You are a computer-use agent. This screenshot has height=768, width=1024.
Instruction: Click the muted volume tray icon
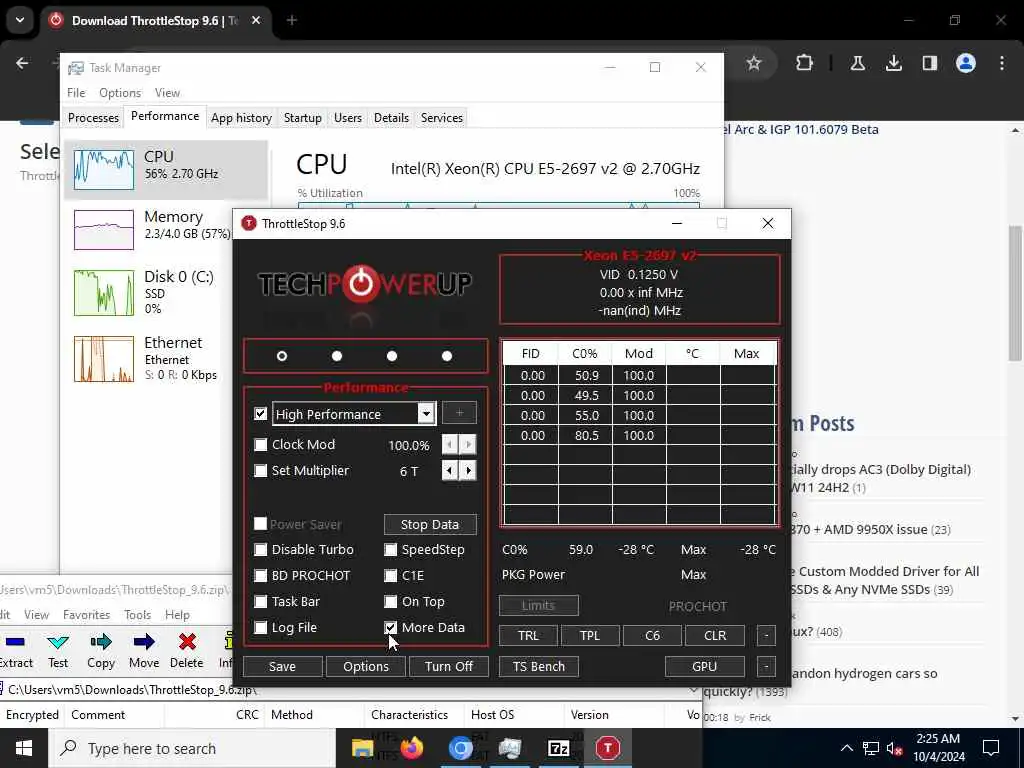(895, 748)
